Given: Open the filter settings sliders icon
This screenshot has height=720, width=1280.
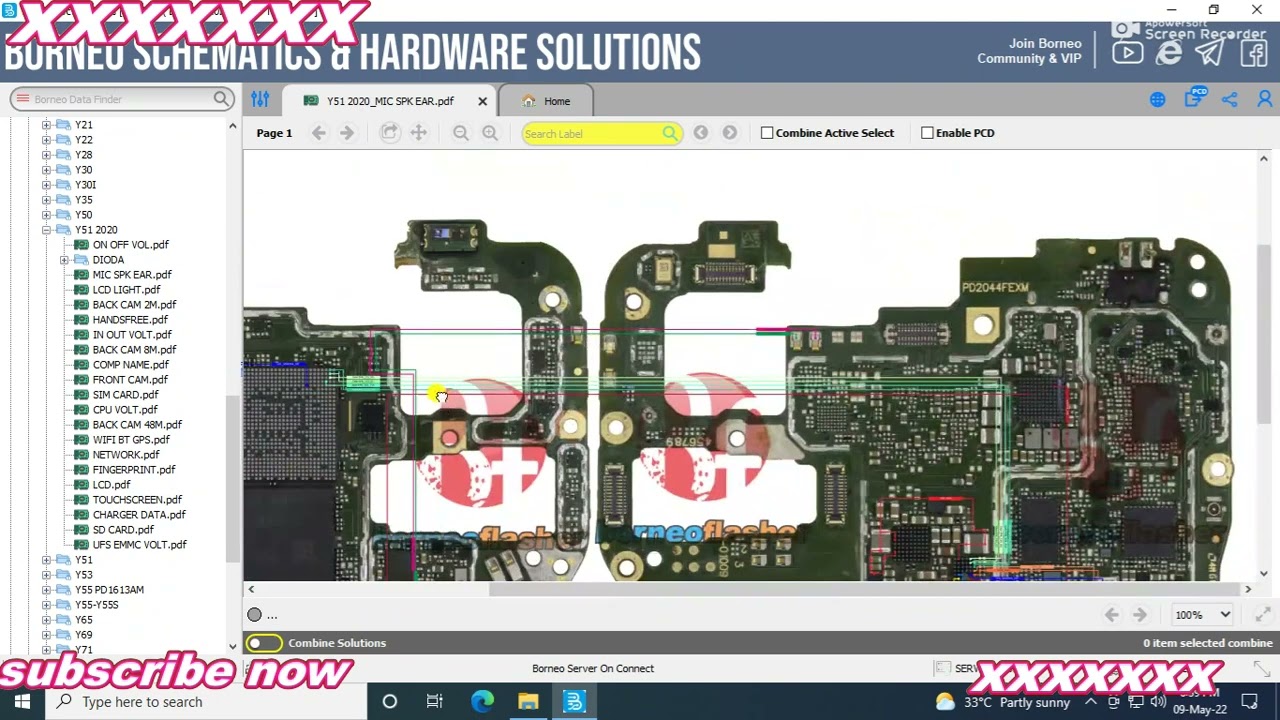Looking at the screenshot, I should pyautogui.click(x=260, y=99).
